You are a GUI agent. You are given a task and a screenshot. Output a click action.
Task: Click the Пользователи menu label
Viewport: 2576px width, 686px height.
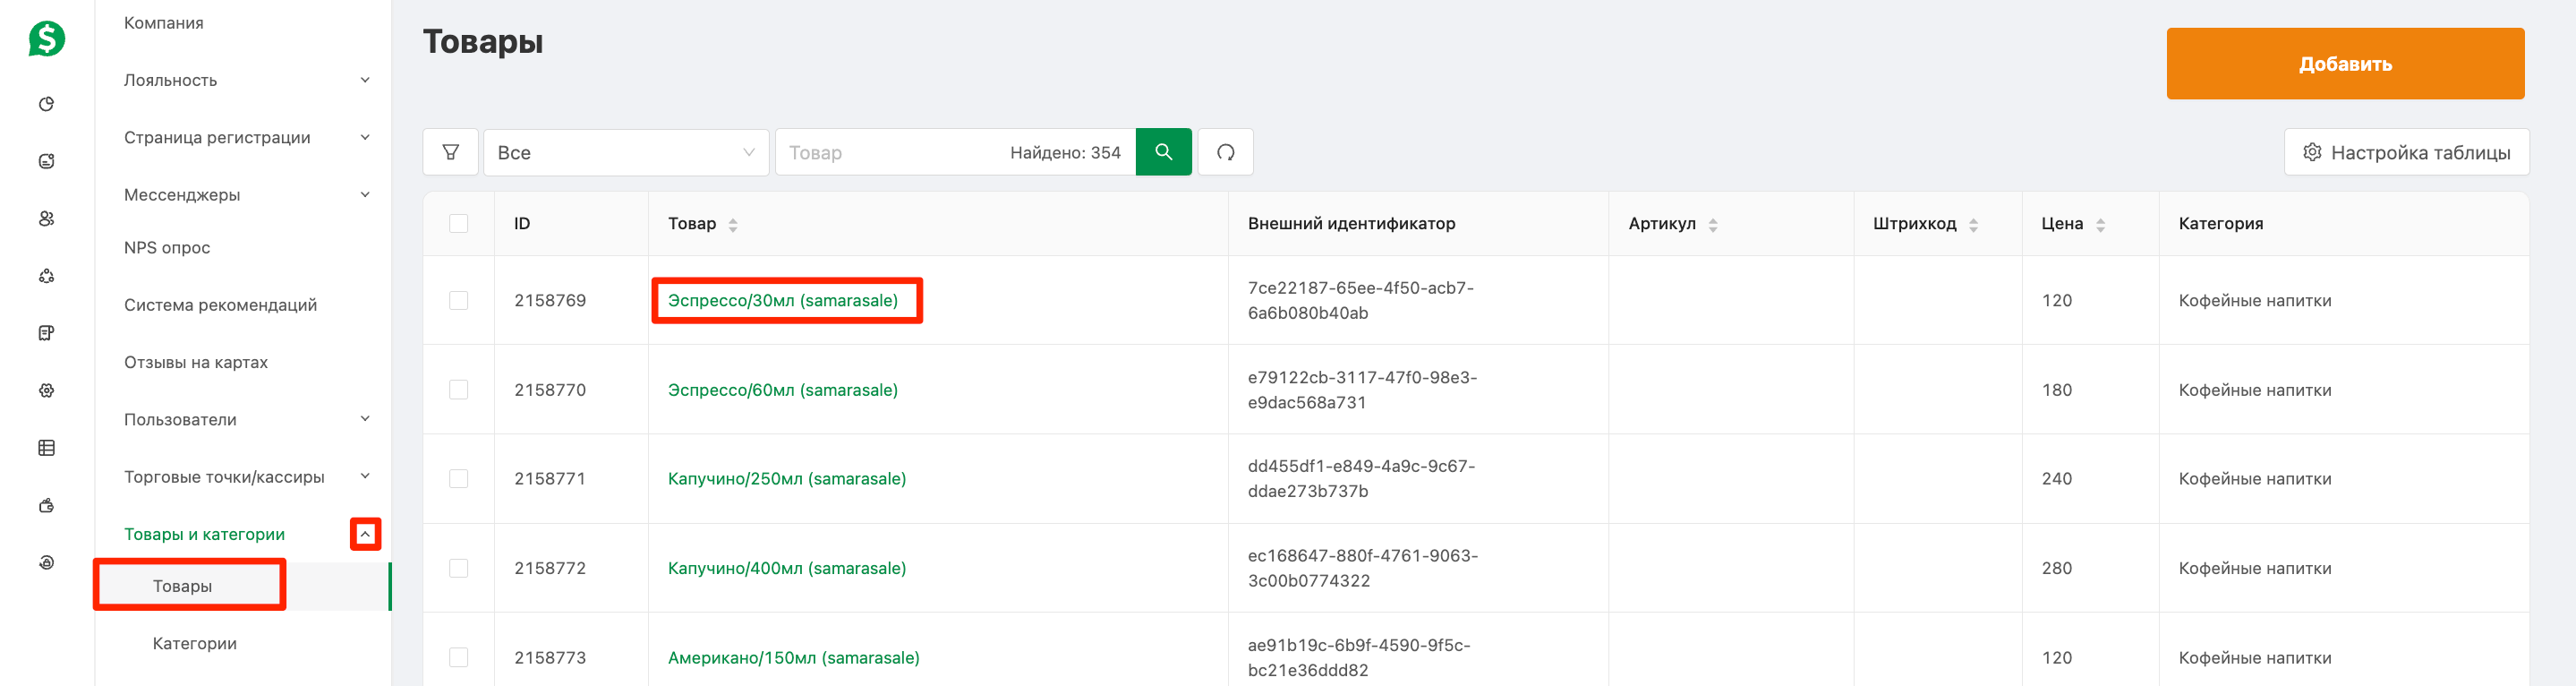180,419
